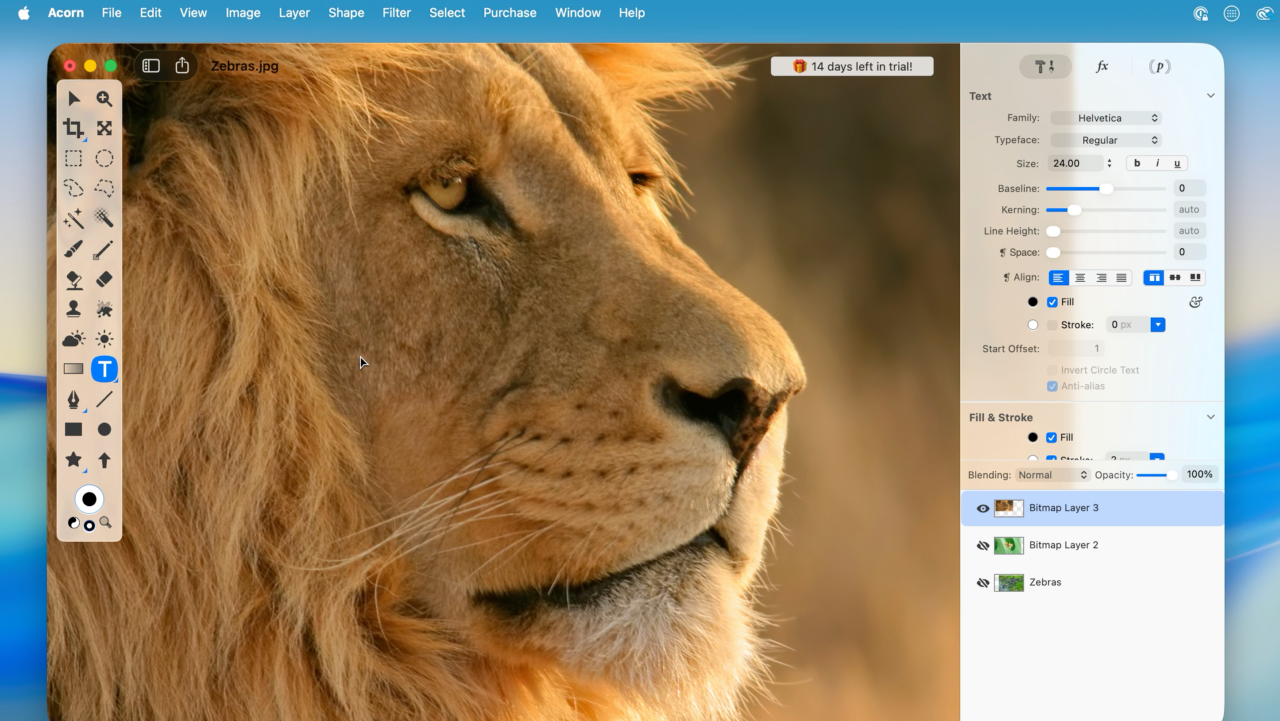Choose the Brush tool
This screenshot has height=721, width=1280.
[74, 249]
